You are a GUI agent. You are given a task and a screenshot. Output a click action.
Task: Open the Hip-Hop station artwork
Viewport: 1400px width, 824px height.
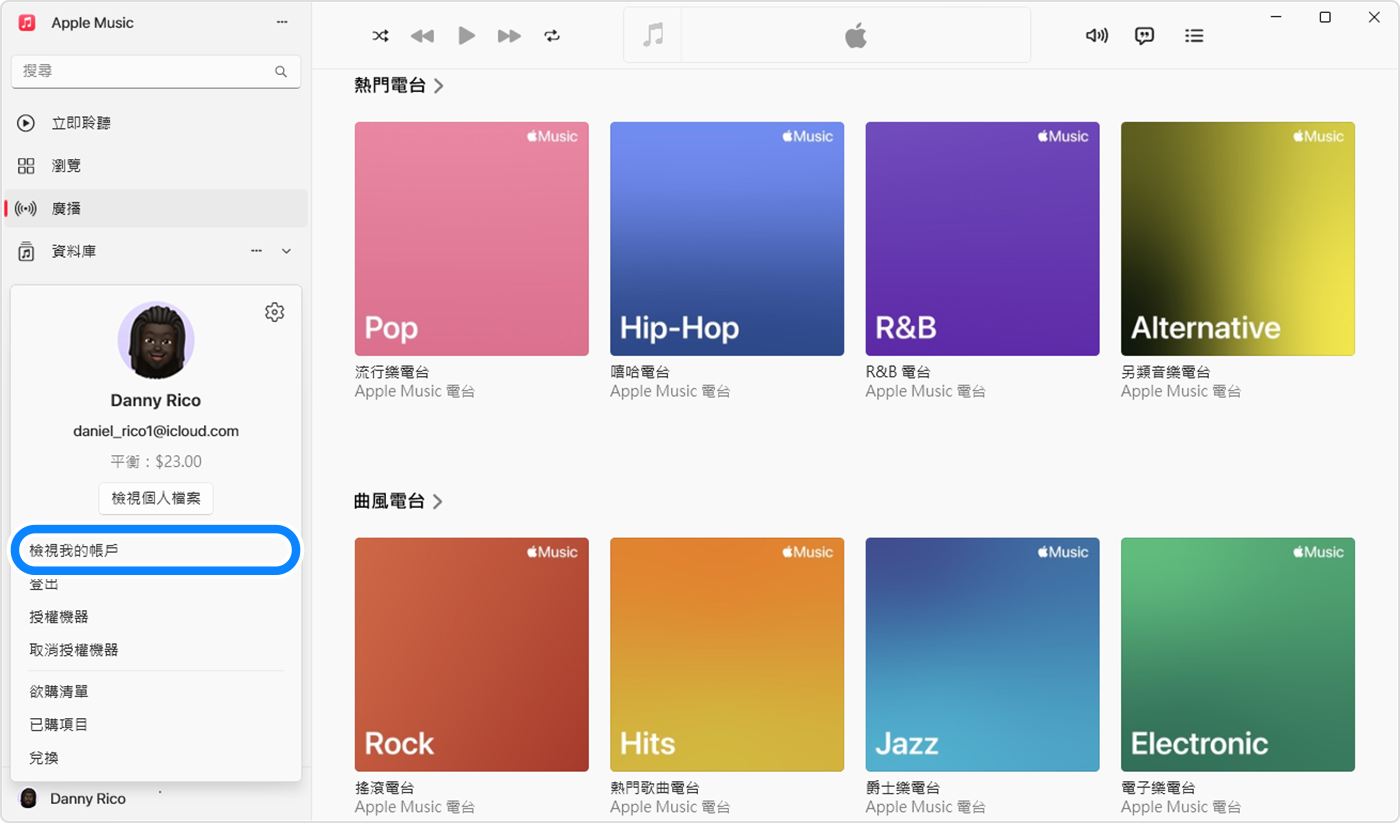point(727,239)
